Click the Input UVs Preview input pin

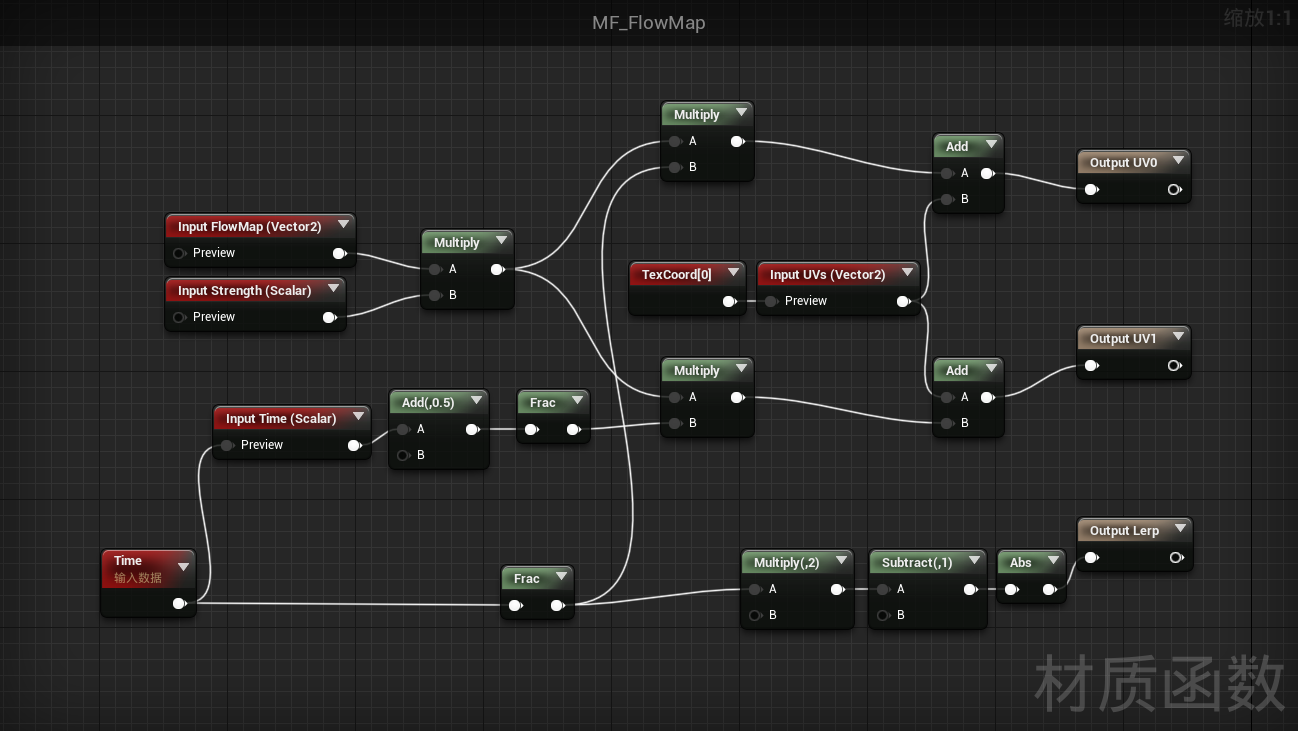click(772, 301)
